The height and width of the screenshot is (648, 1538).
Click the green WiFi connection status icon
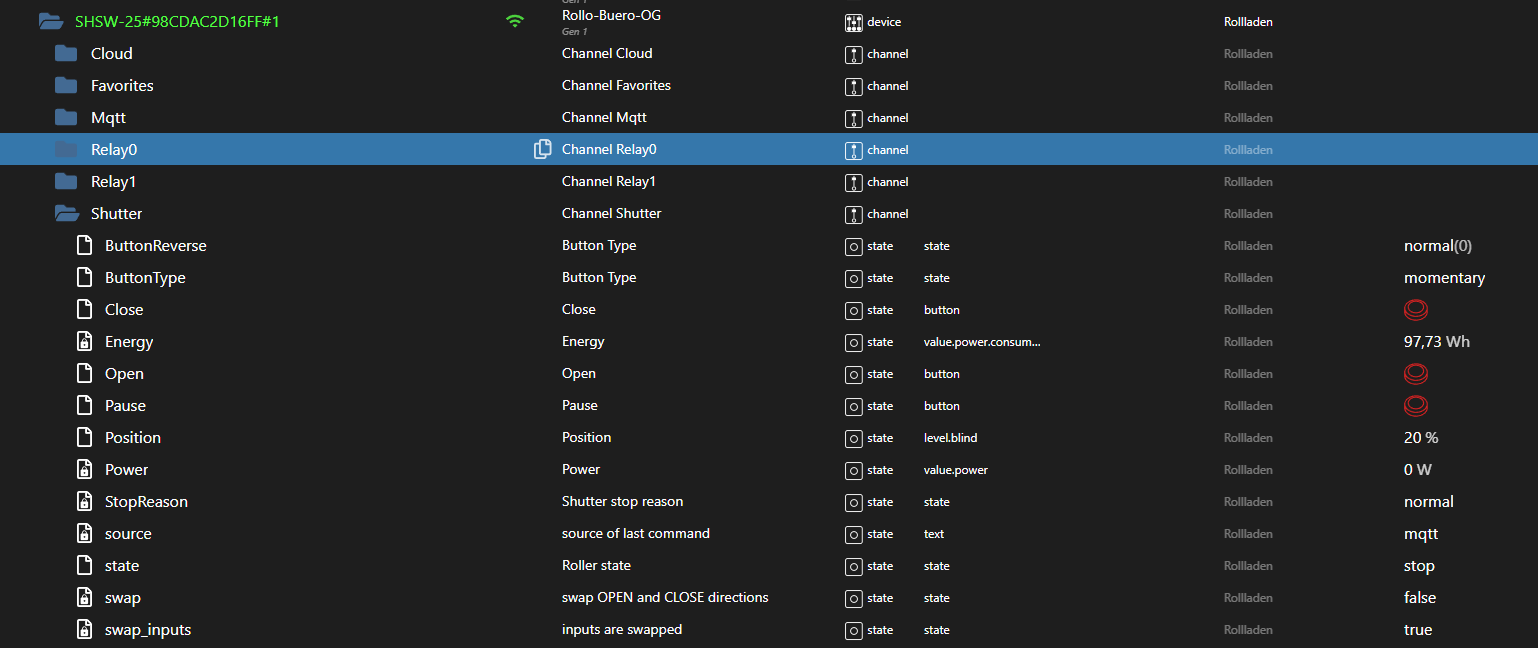[x=514, y=21]
